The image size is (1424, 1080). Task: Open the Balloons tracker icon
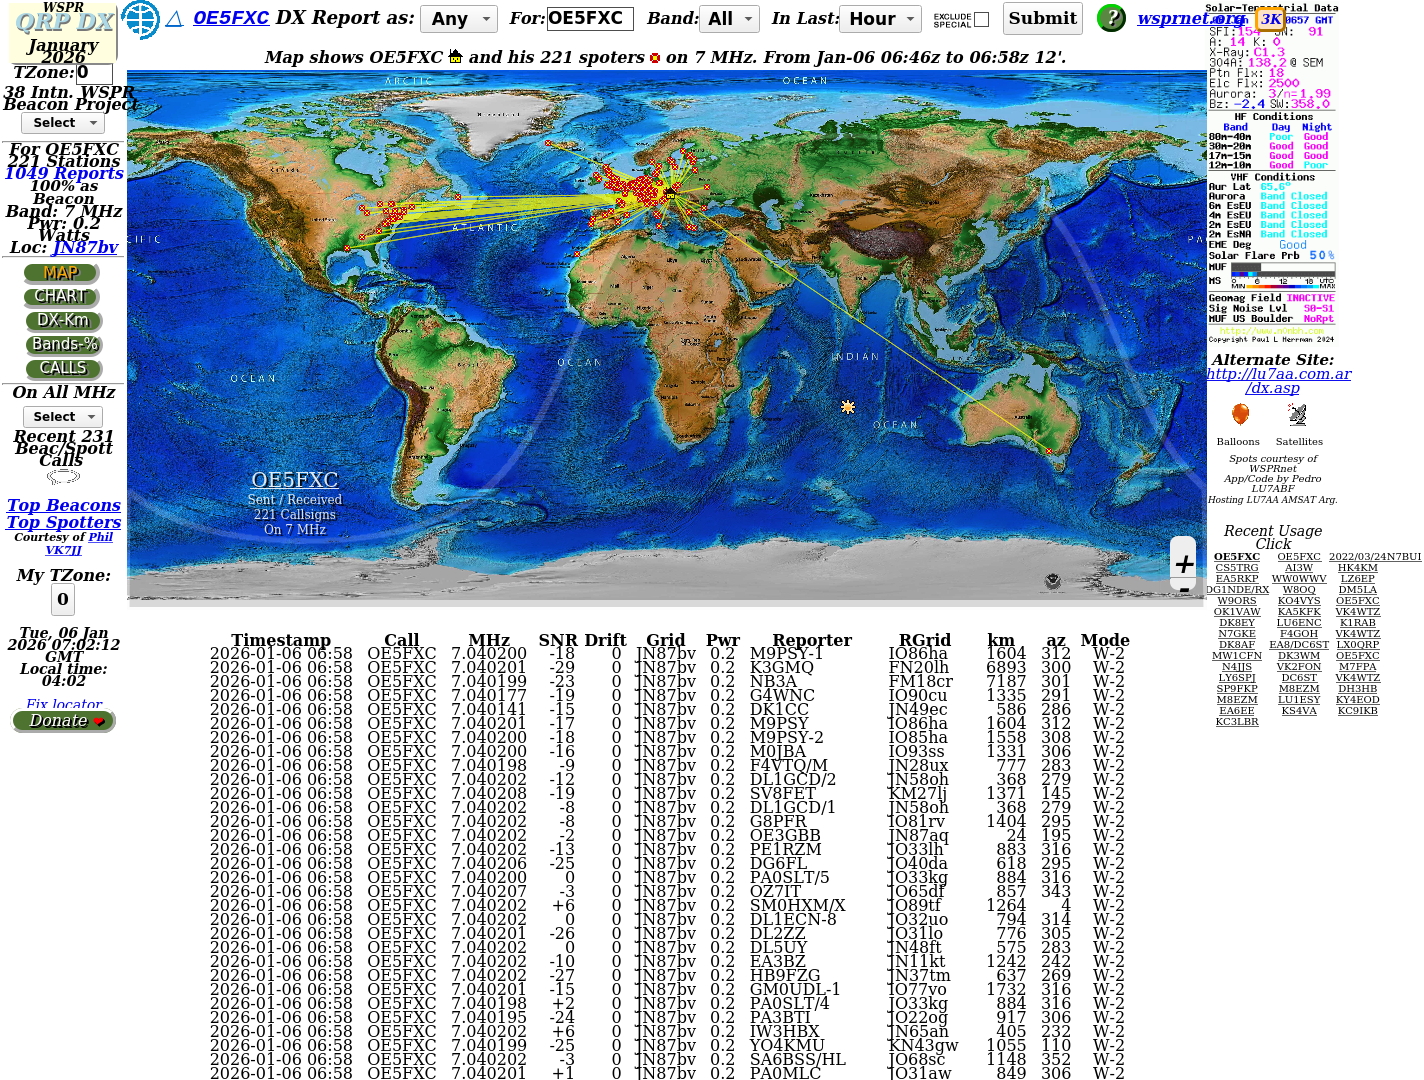point(1239,415)
